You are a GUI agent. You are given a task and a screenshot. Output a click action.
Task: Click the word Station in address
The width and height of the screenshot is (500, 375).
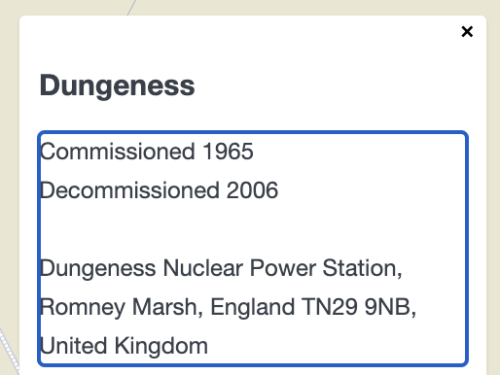pyautogui.click(x=360, y=268)
